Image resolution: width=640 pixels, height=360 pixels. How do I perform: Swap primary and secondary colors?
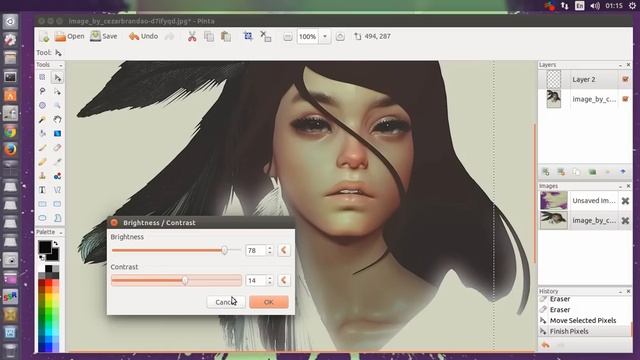click(56, 243)
